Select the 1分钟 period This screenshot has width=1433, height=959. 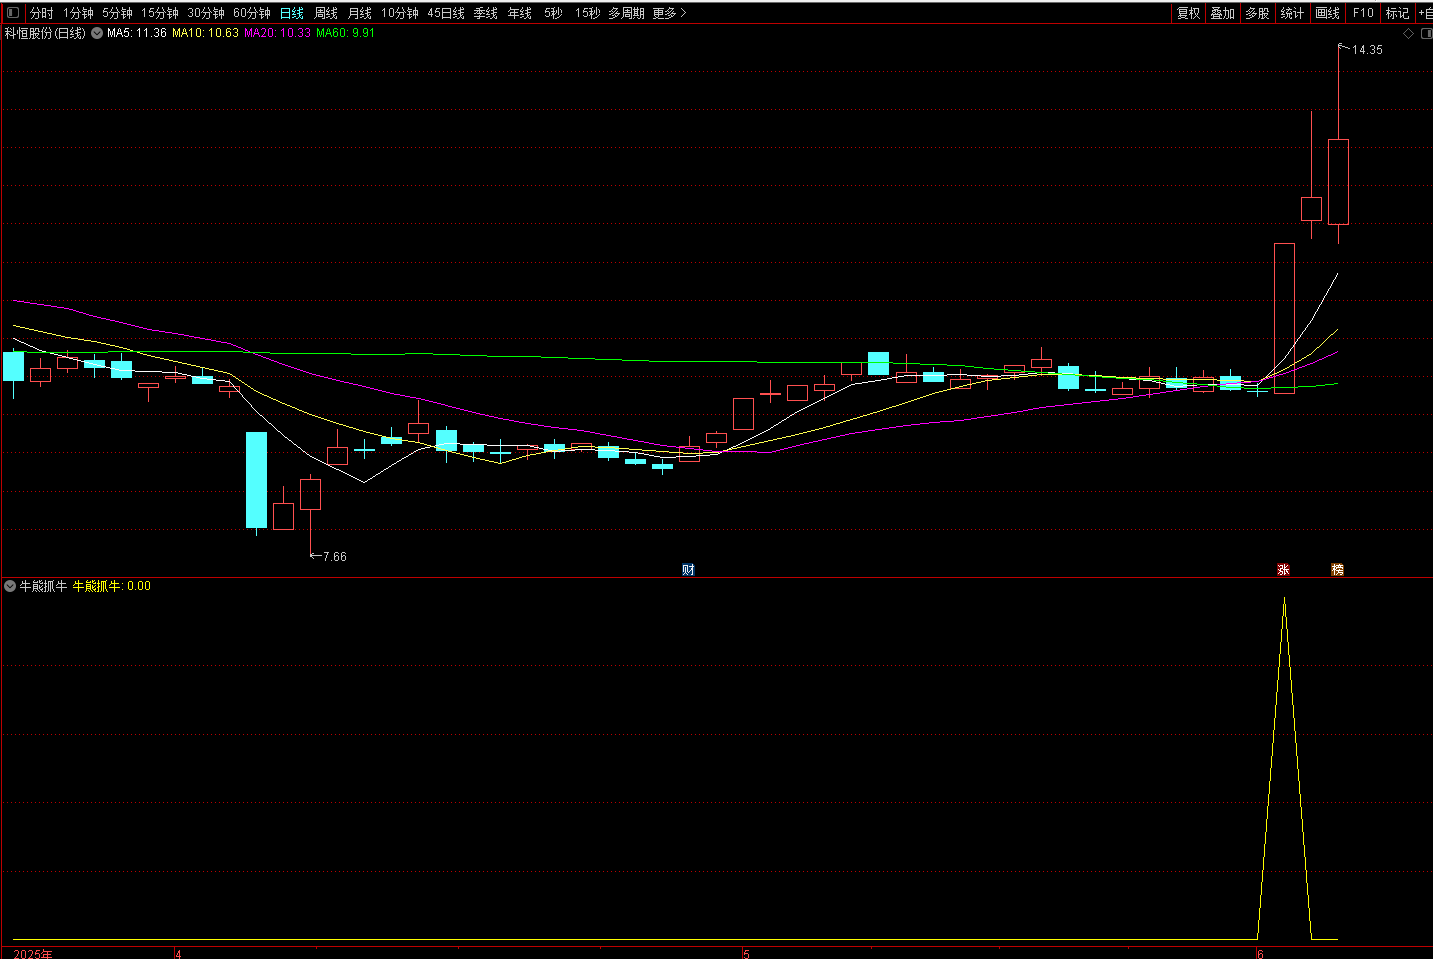coord(78,13)
